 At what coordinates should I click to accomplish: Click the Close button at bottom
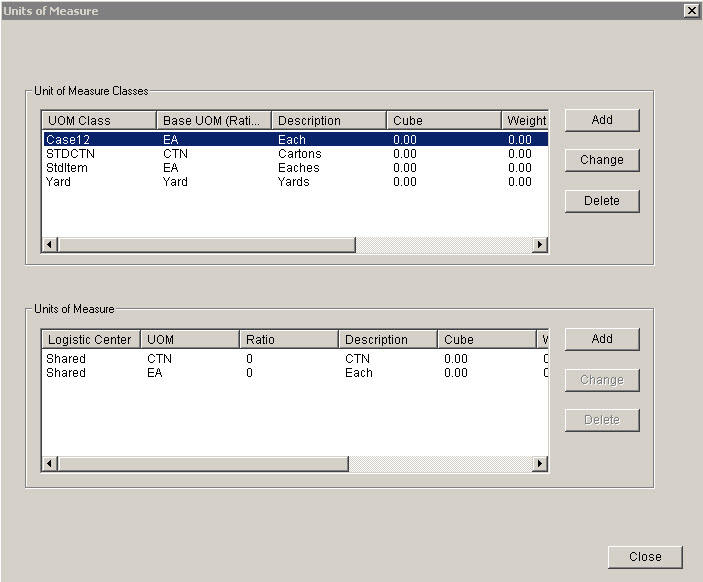pos(645,556)
